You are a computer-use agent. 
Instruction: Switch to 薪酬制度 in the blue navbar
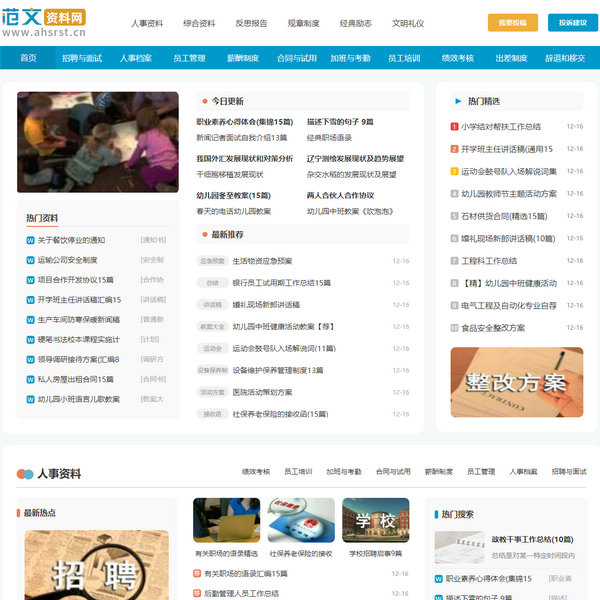click(x=242, y=58)
